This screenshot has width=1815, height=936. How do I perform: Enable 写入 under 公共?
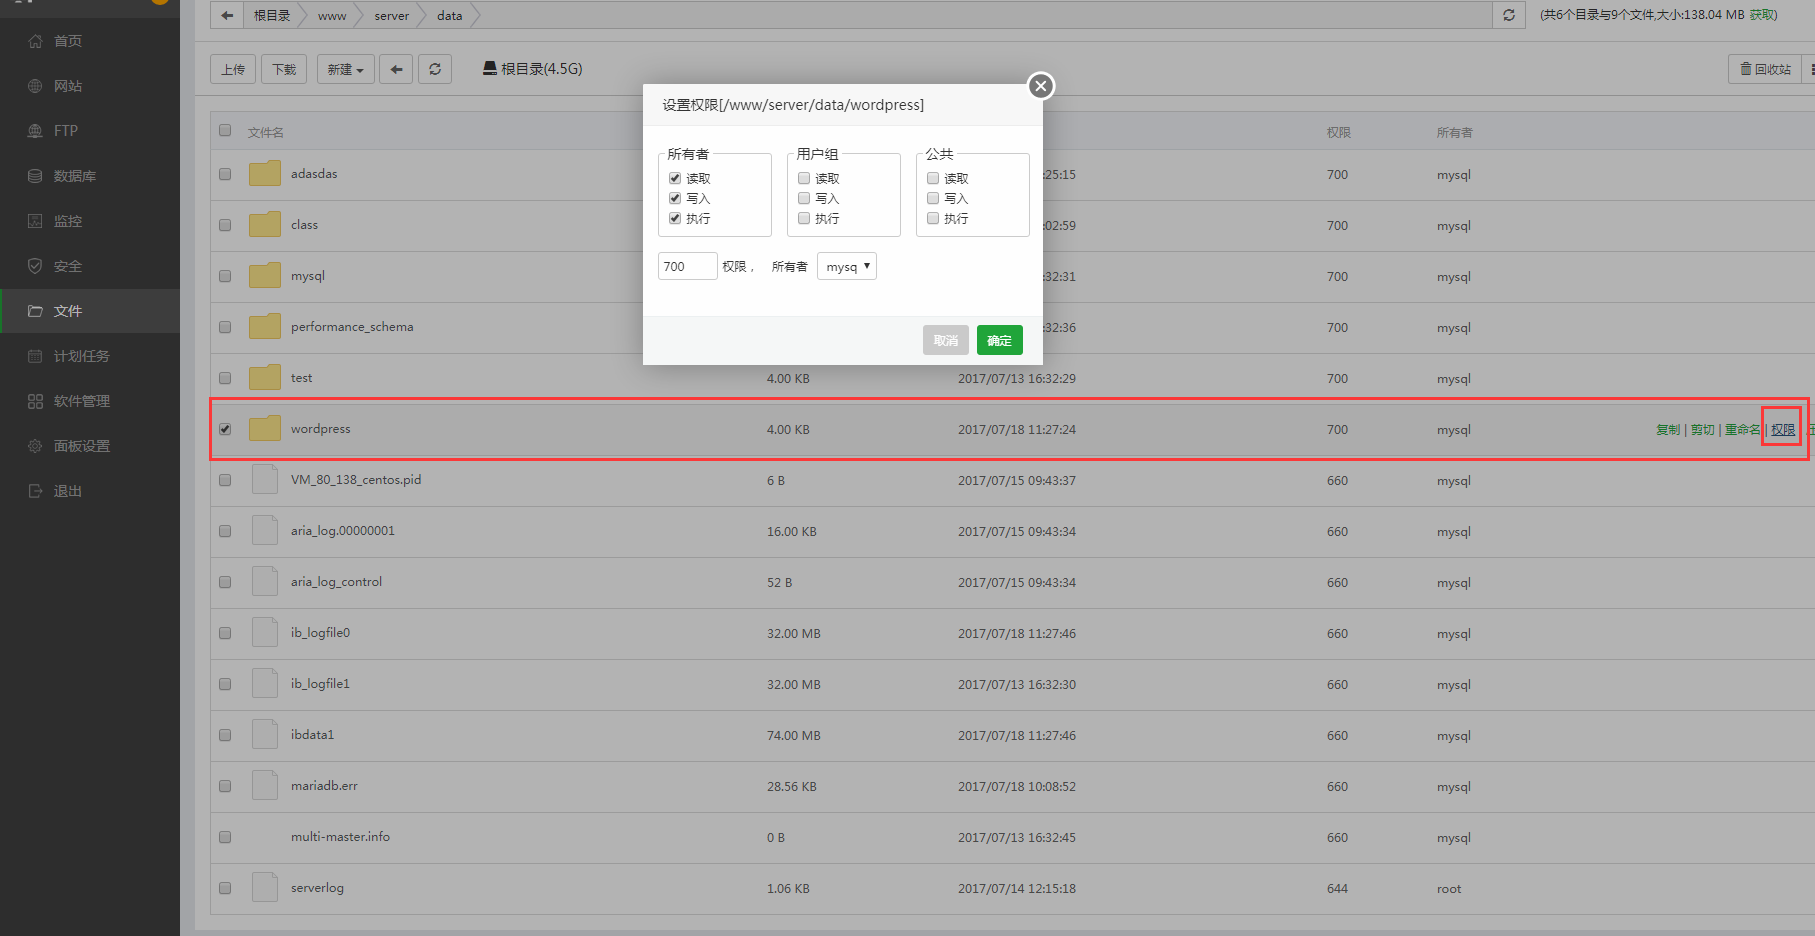pyautogui.click(x=933, y=198)
